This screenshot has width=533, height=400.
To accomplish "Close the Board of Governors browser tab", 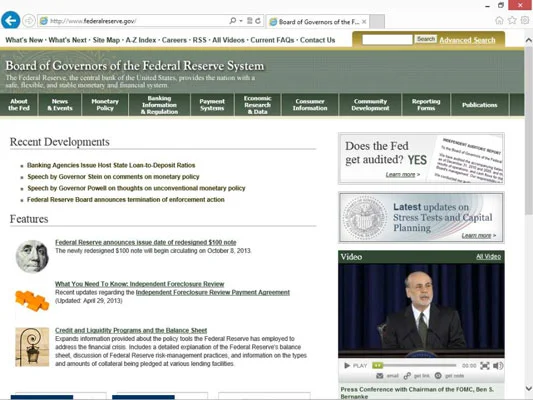I will pos(364,22).
